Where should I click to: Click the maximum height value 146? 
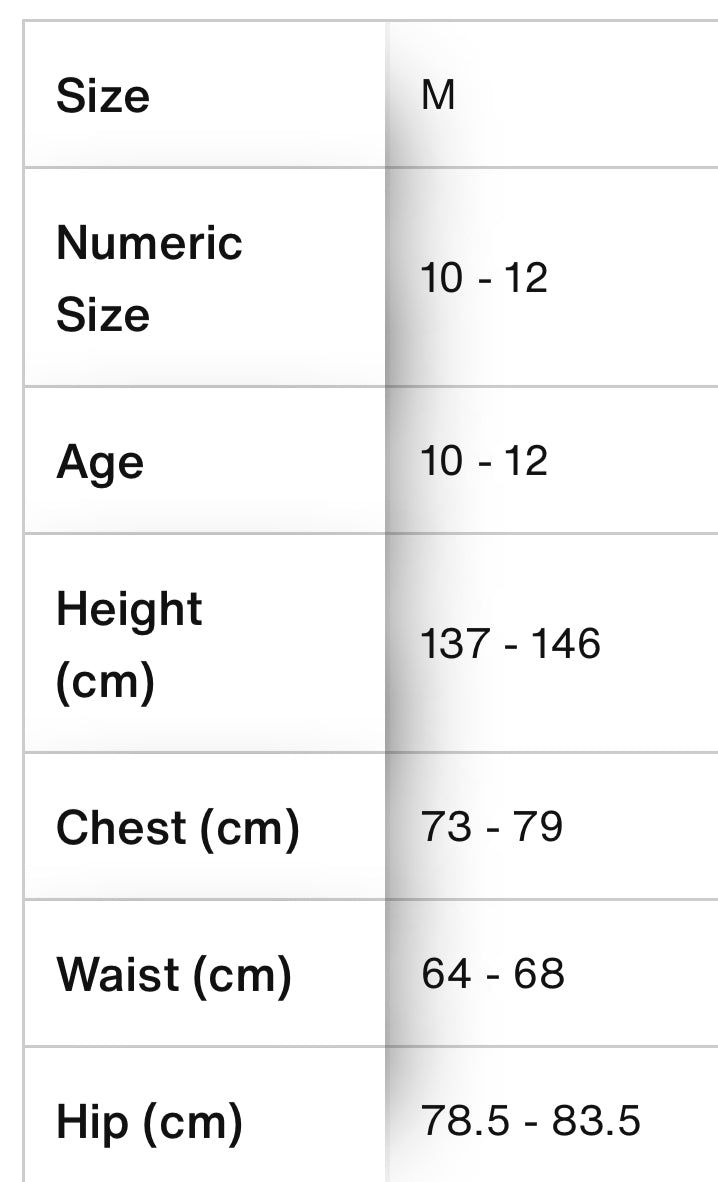565,644
